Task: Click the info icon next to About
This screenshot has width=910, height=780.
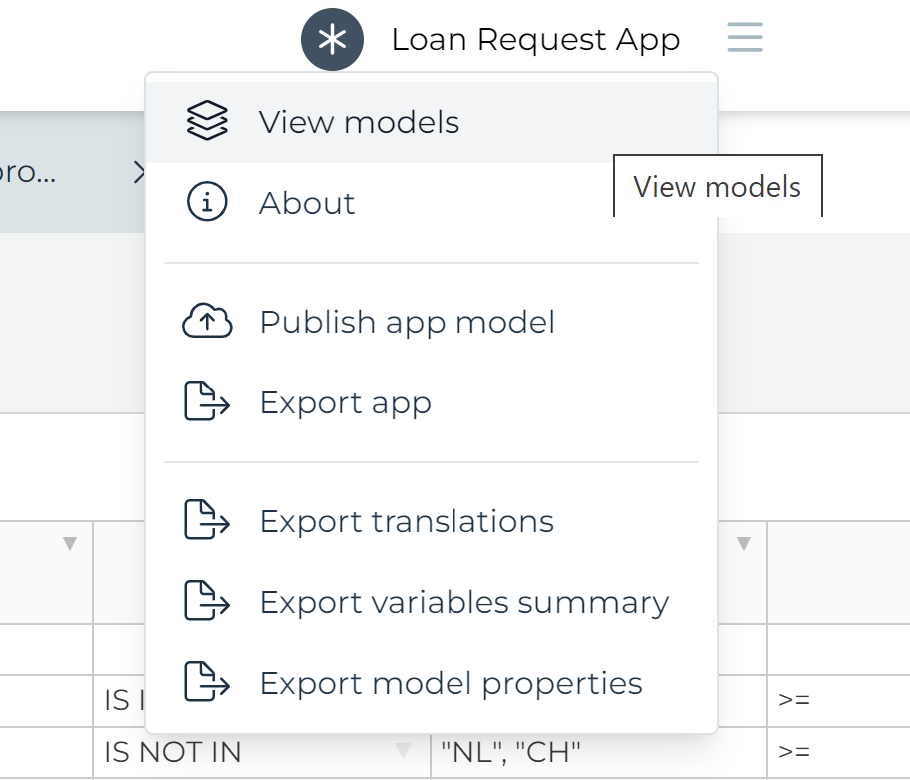Action: [x=206, y=203]
